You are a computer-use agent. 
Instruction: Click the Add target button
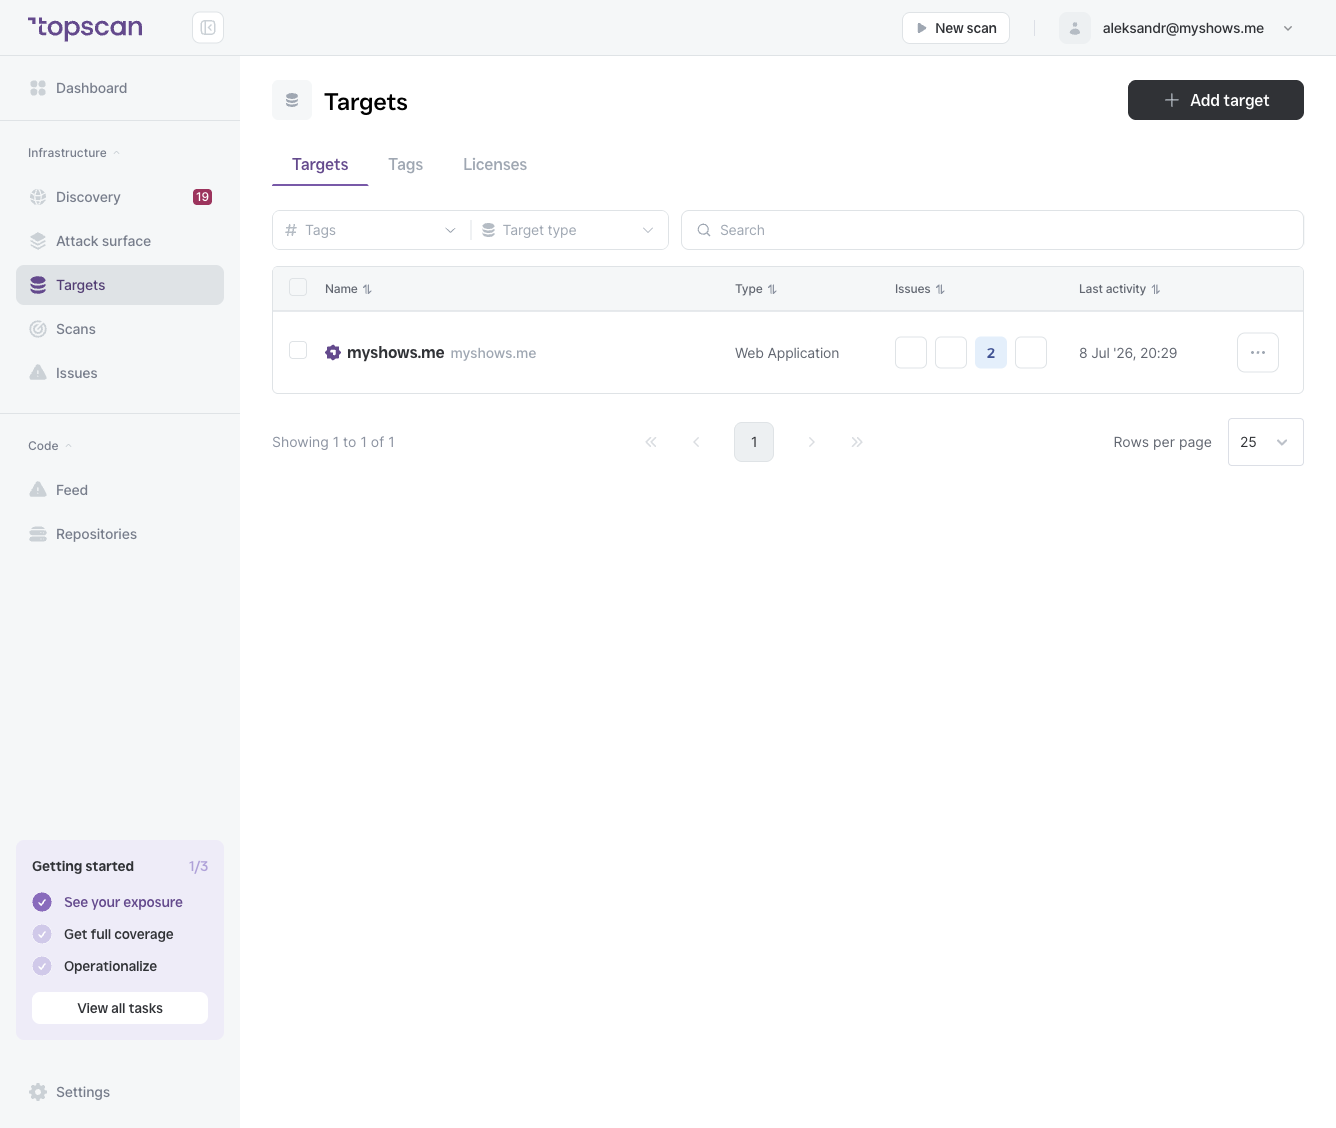point(1216,100)
